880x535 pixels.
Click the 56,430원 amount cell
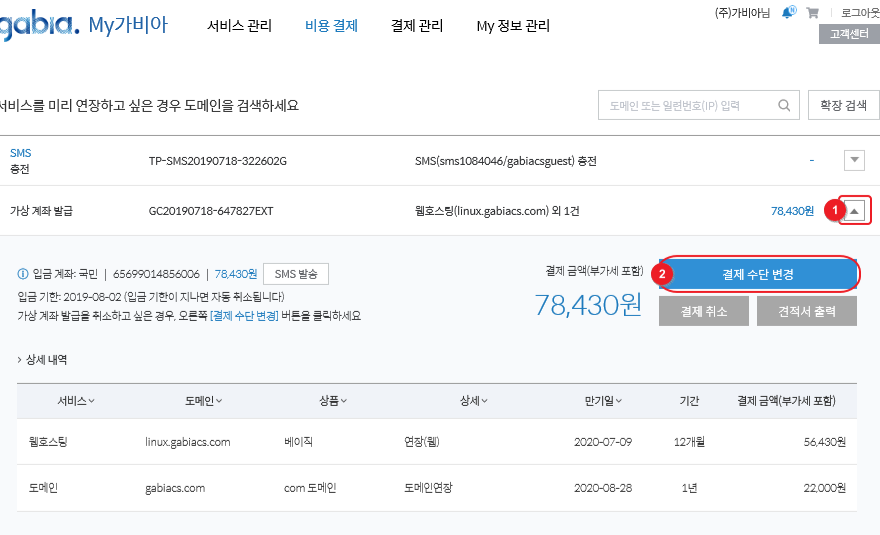pyautogui.click(x=824, y=442)
